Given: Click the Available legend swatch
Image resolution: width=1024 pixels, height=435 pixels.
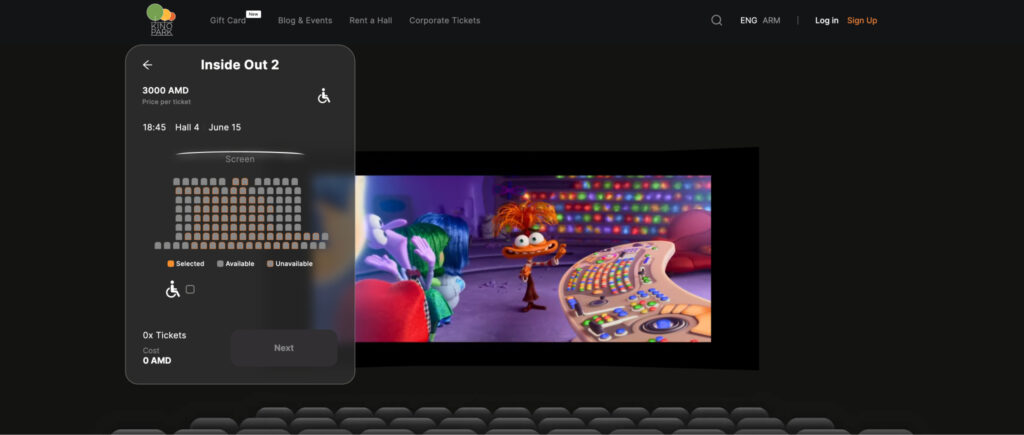Looking at the screenshot, I should pos(220,264).
